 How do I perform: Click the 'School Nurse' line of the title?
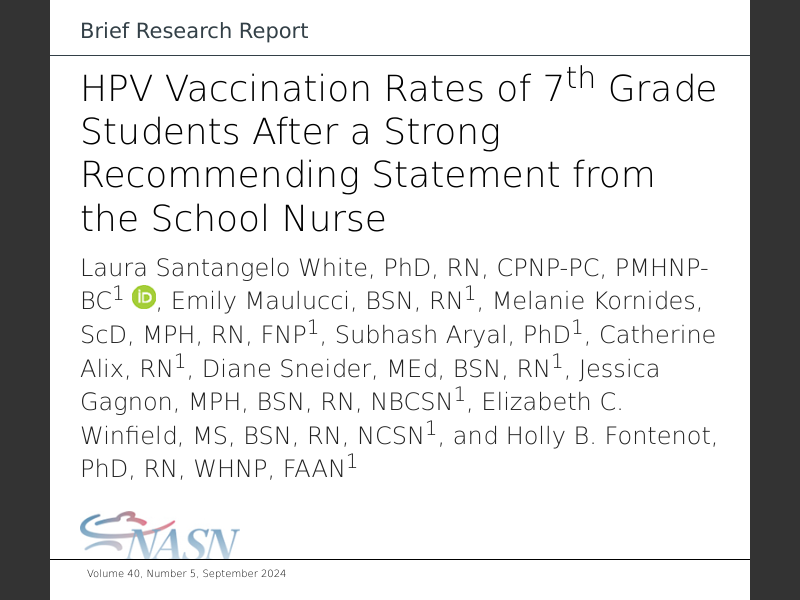pos(232,218)
